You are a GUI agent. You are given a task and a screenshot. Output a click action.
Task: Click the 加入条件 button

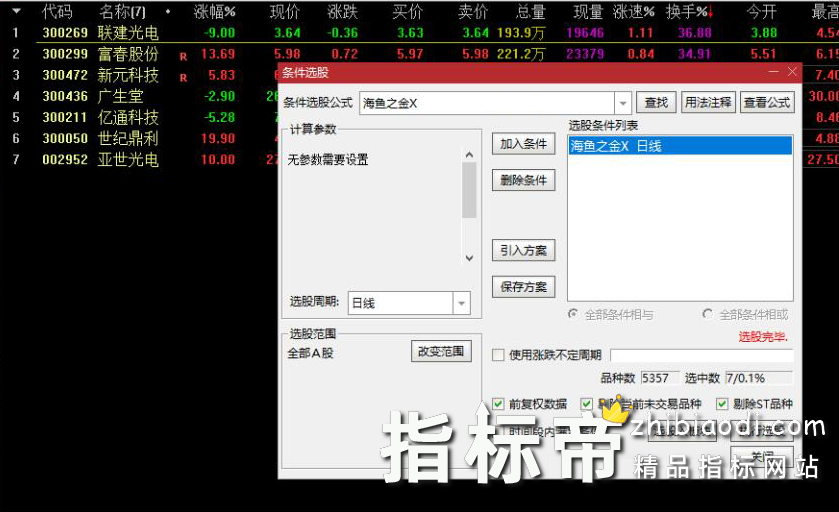(523, 144)
